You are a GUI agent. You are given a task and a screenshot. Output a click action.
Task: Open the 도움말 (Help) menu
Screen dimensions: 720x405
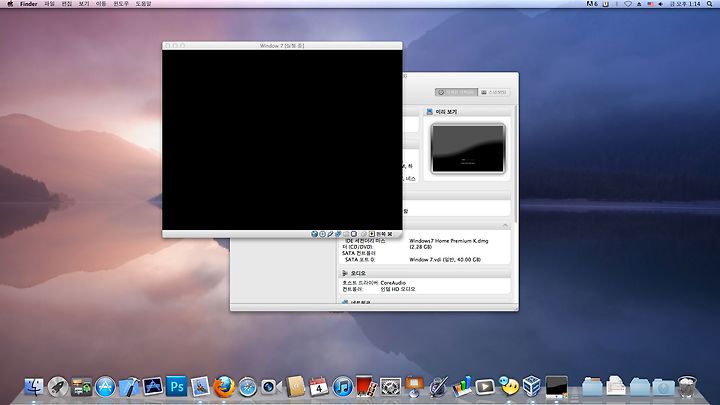(x=143, y=4)
